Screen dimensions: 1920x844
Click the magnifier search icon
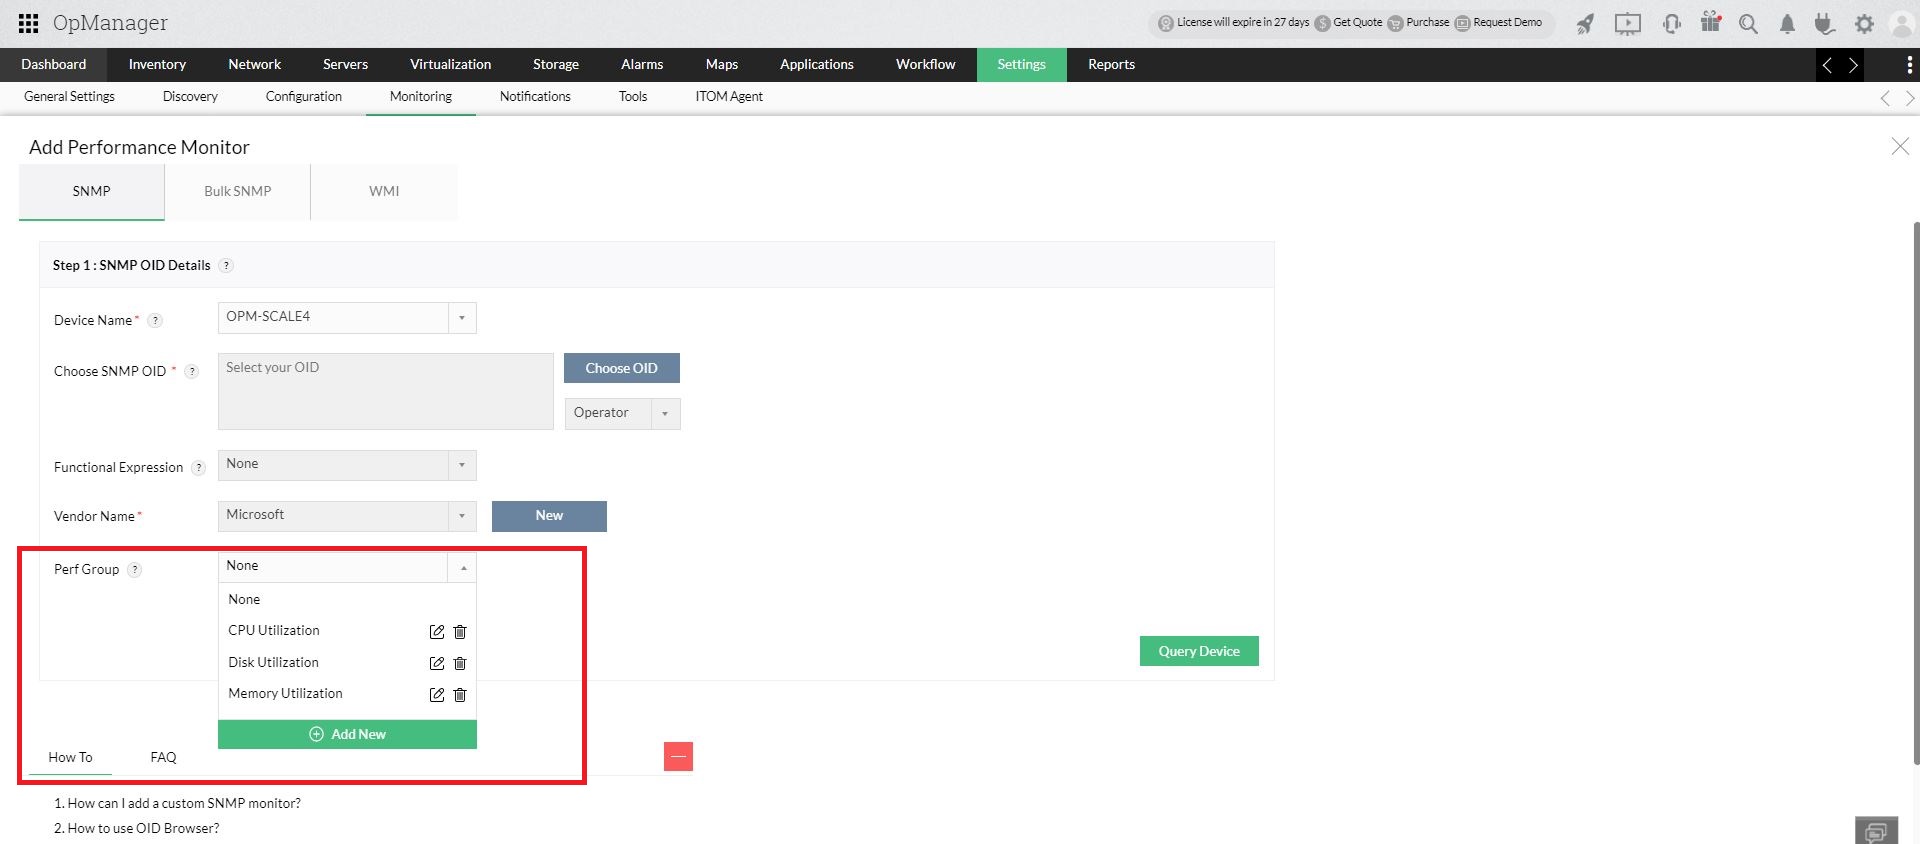click(x=1748, y=24)
